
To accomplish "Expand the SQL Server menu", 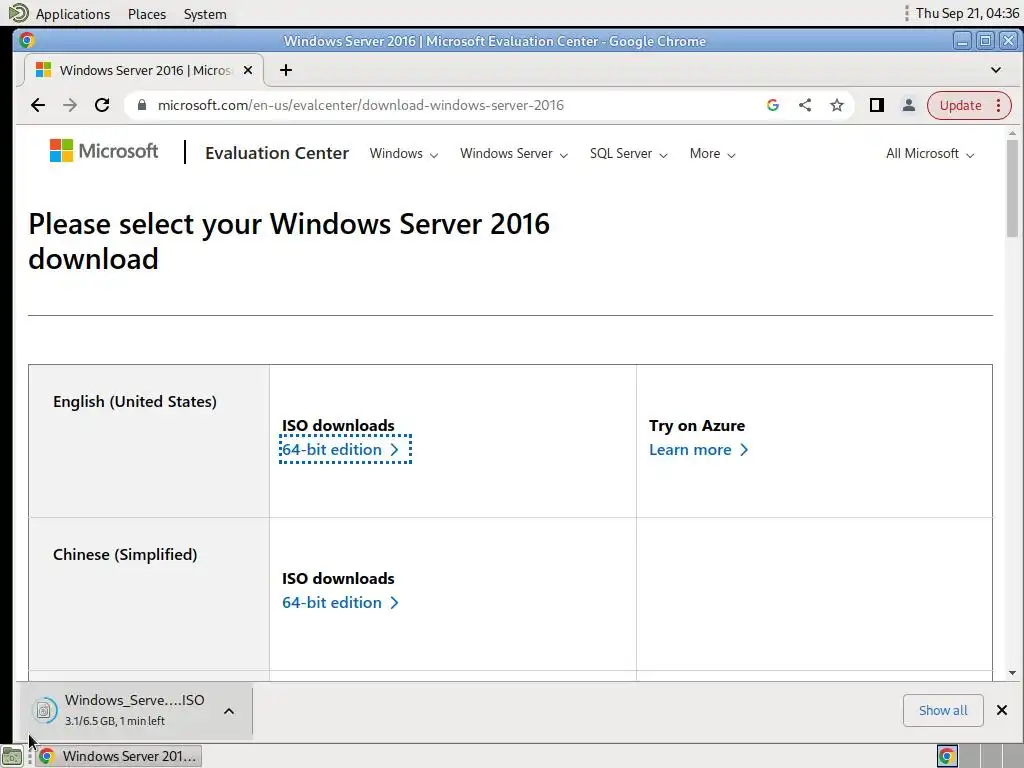I will coord(628,153).
